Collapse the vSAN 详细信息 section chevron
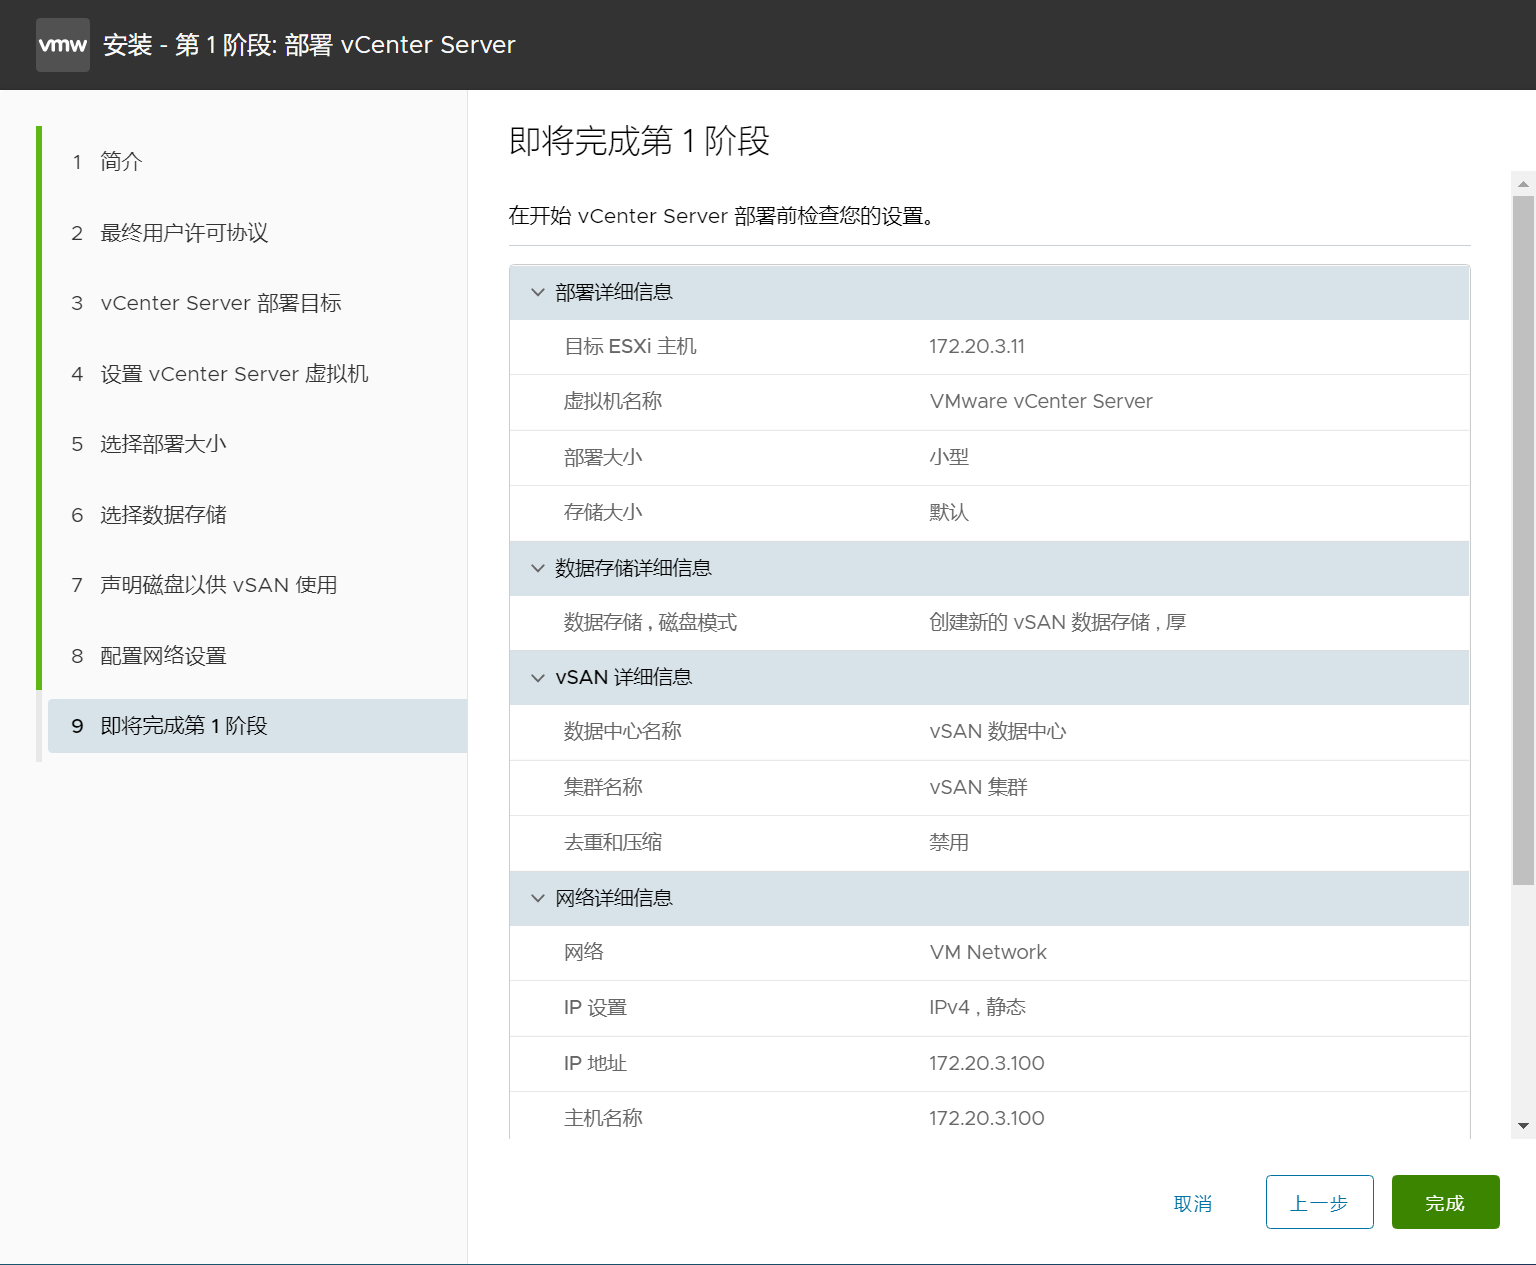The image size is (1536, 1265). pyautogui.click(x=538, y=678)
